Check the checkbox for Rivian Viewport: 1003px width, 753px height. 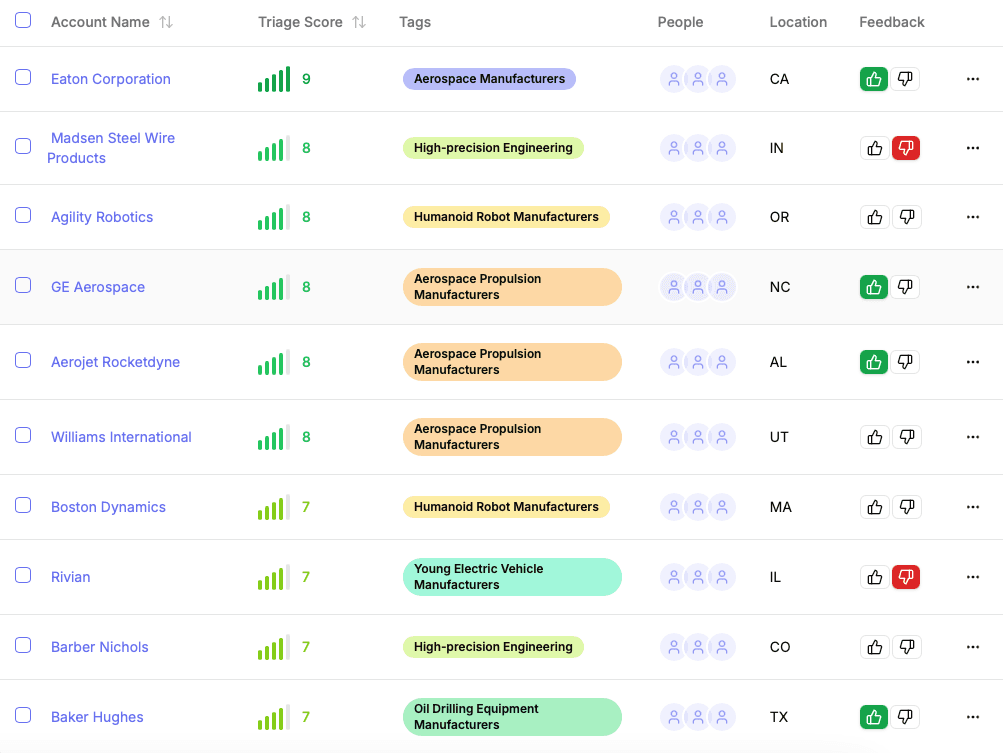23,577
